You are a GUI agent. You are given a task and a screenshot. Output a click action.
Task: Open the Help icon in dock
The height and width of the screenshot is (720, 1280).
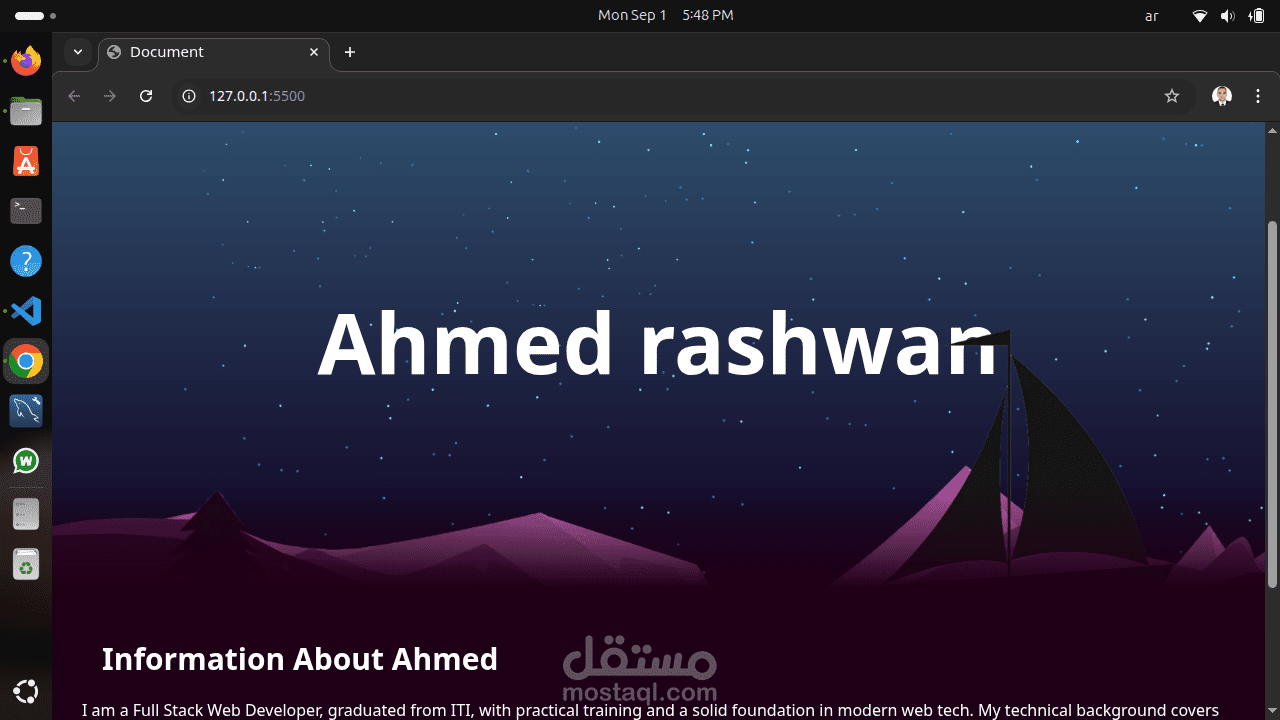[26, 261]
